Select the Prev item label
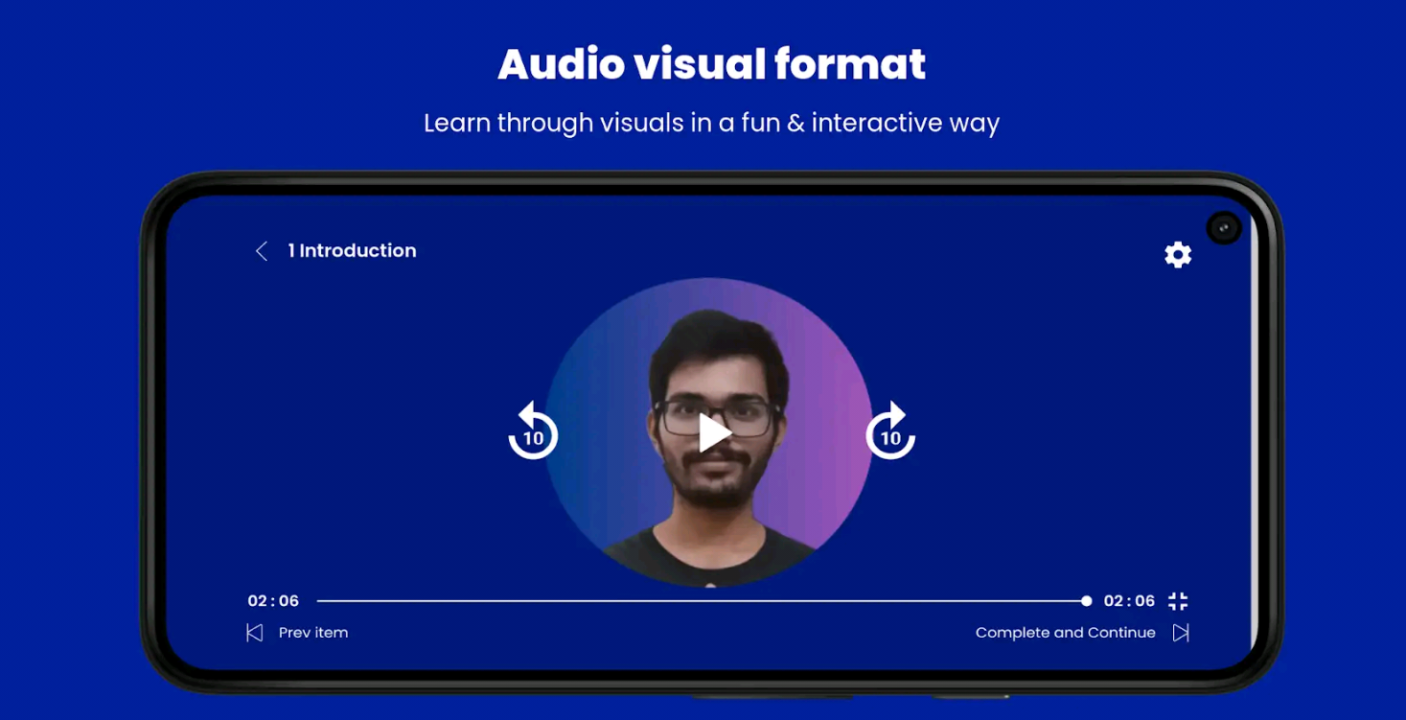 tap(313, 632)
